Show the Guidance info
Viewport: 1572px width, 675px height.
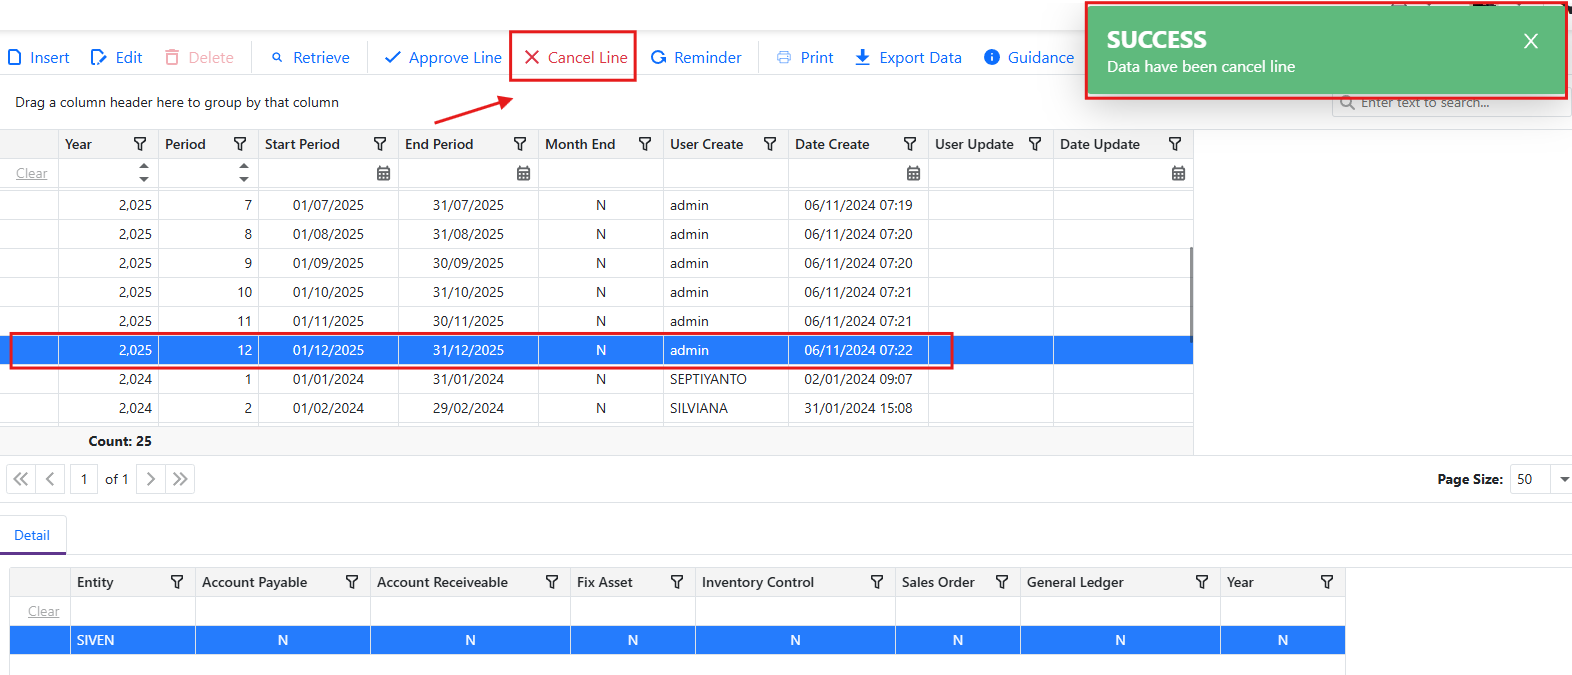1029,58
